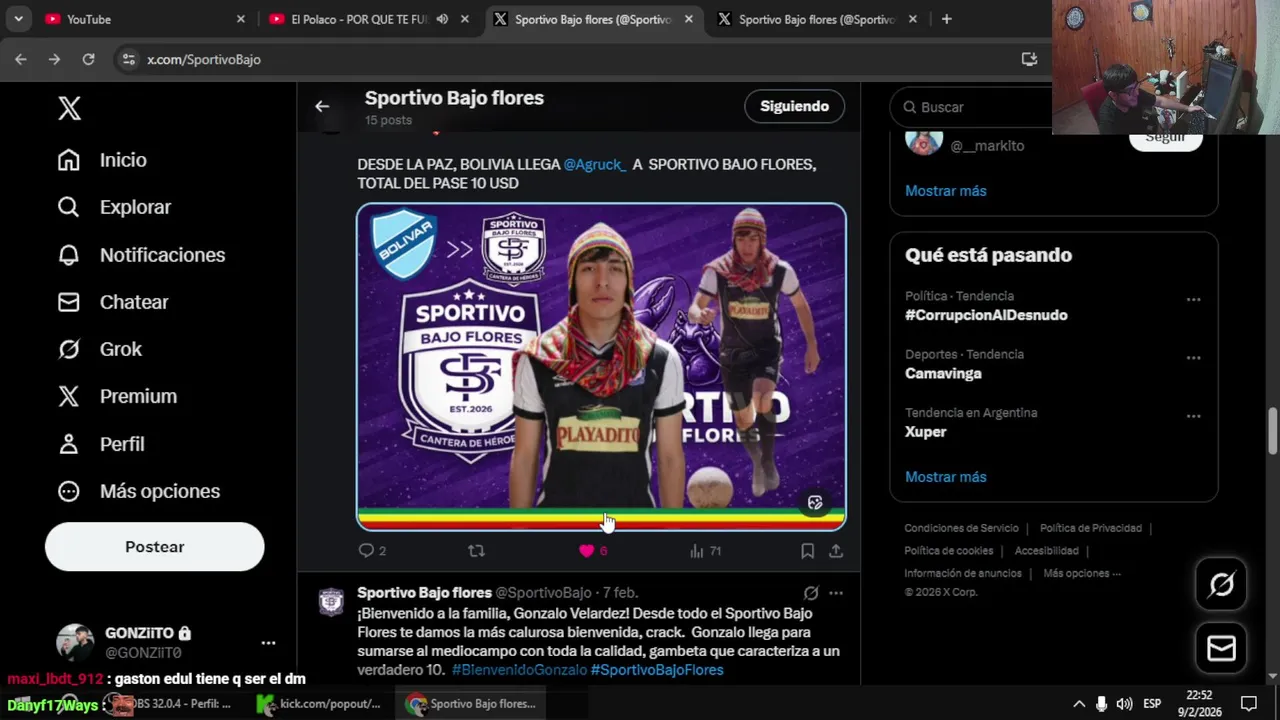Click the microphone icon in the system tray
Image resolution: width=1280 pixels, height=720 pixels.
[1101, 704]
